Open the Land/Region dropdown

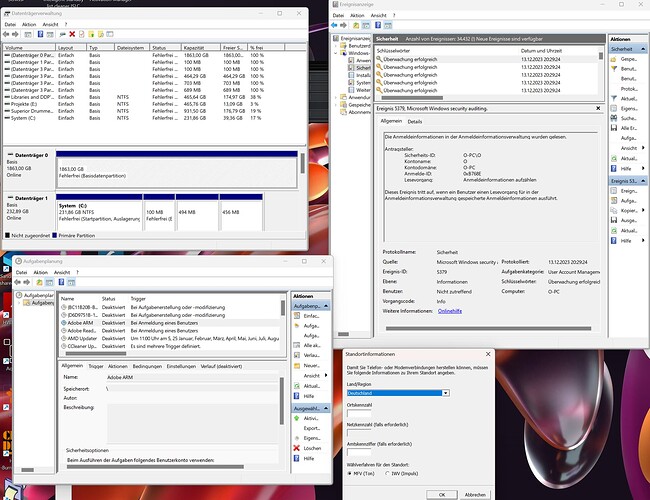tap(445, 393)
